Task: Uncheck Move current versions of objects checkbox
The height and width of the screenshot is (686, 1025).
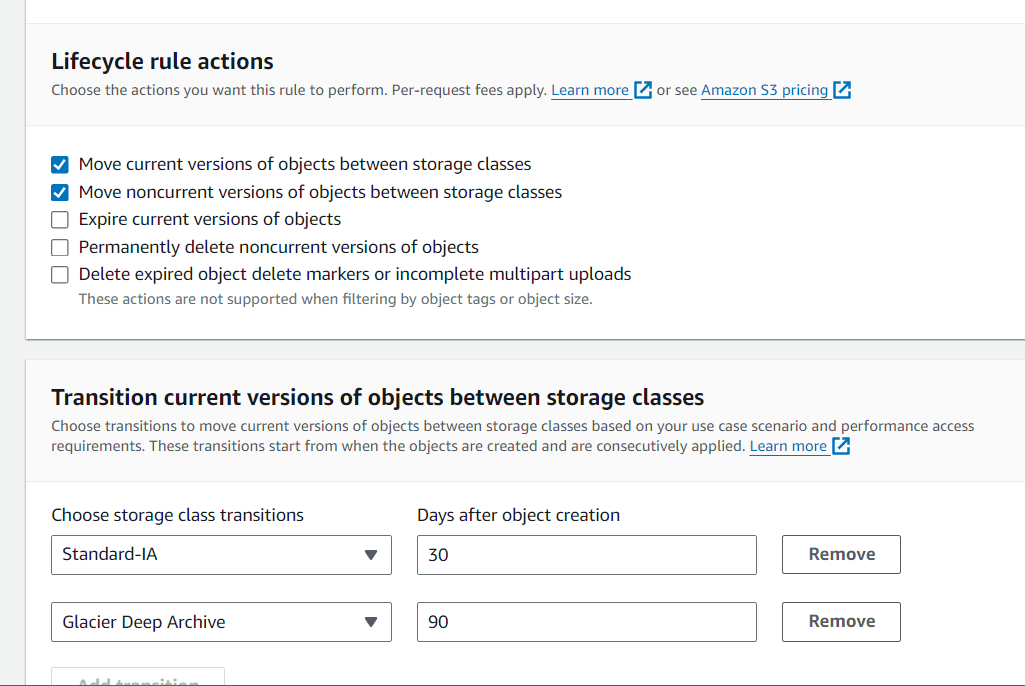Action: point(59,164)
